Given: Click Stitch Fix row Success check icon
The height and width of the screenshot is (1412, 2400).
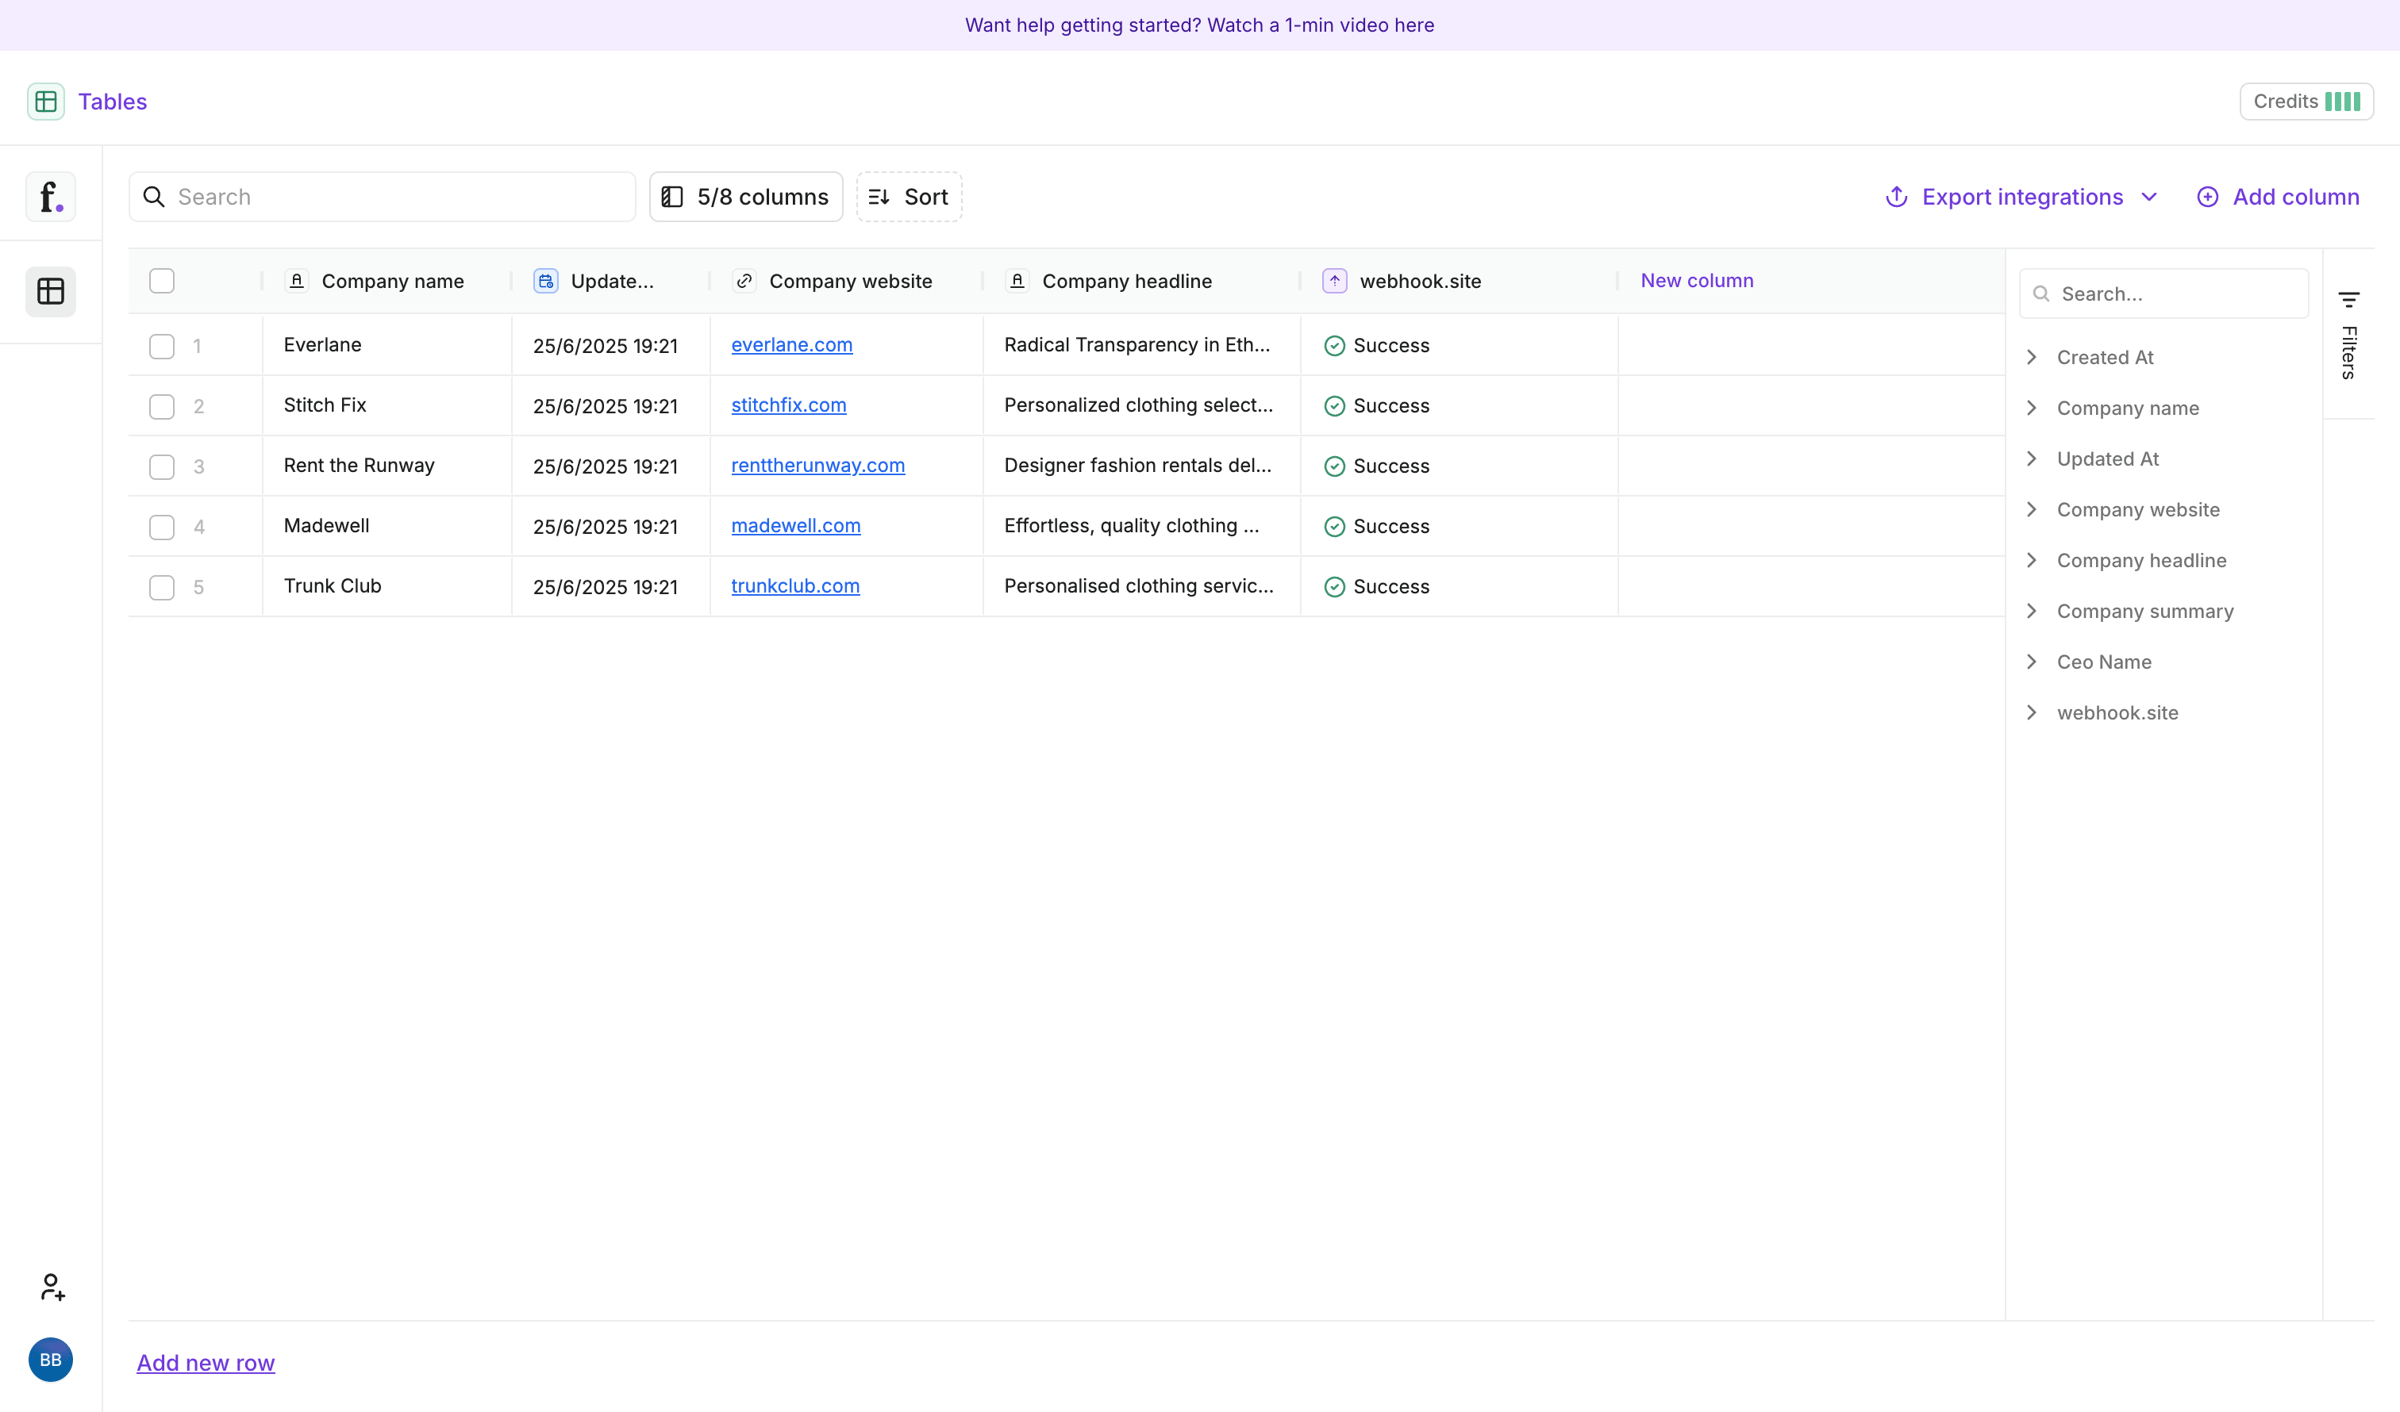Looking at the screenshot, I should click(x=1334, y=406).
